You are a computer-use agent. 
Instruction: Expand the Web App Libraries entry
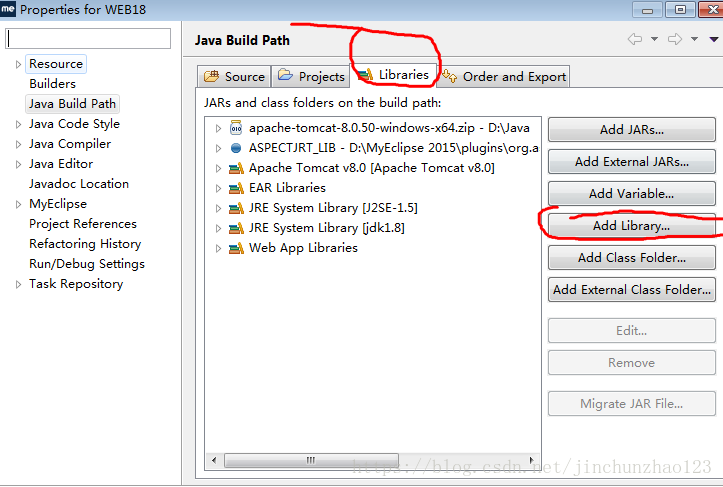pos(218,248)
